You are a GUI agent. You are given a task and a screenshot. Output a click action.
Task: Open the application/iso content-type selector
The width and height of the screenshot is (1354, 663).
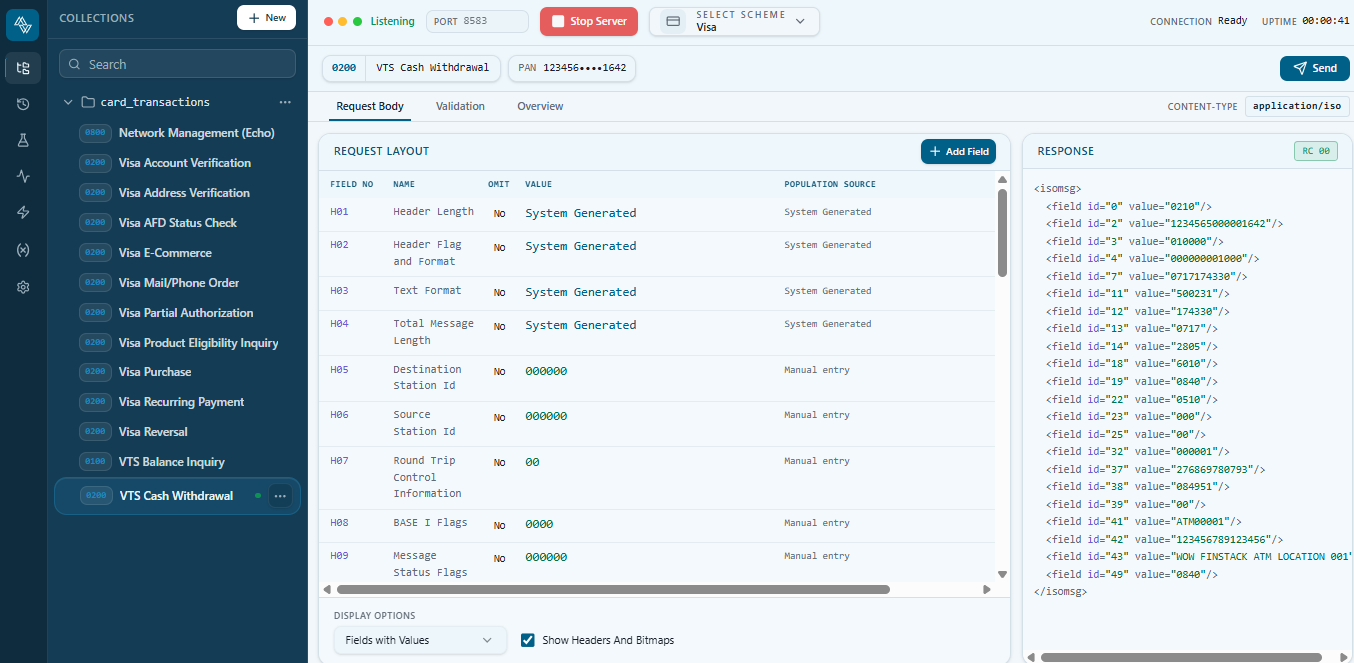(x=1297, y=106)
